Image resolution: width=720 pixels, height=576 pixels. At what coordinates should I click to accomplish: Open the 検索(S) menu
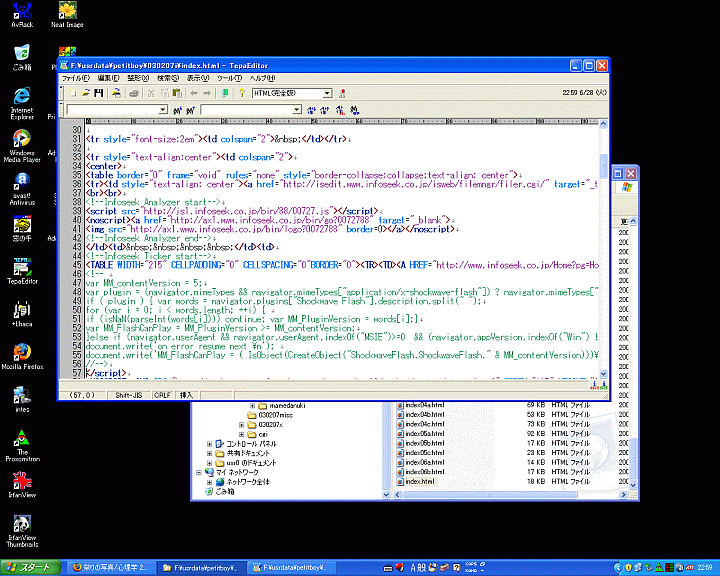[167, 78]
